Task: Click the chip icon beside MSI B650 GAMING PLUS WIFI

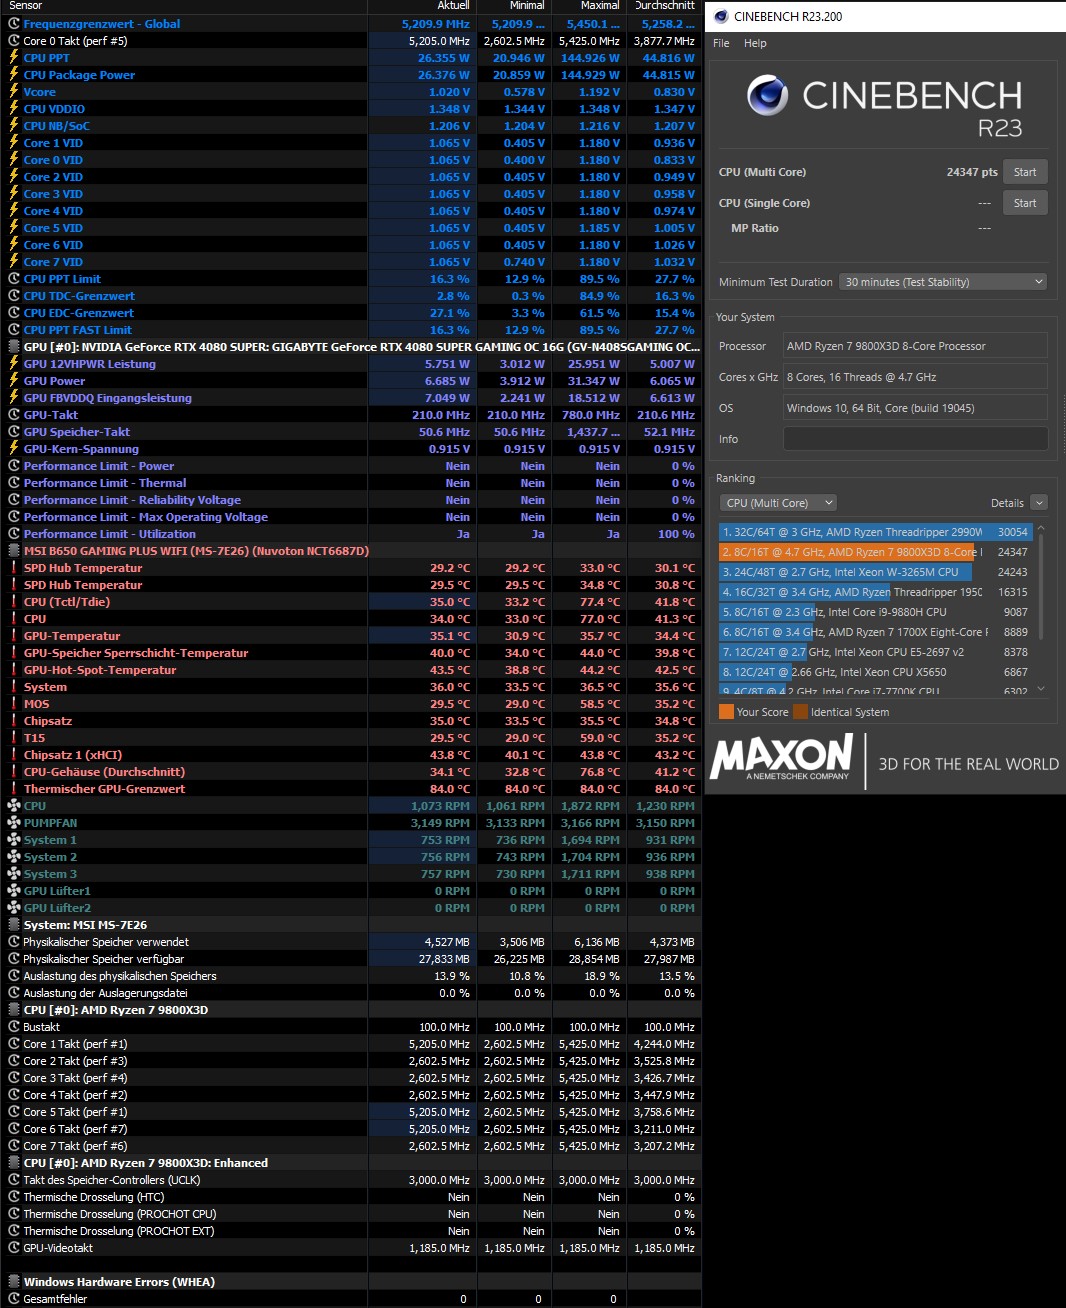Action: tap(13, 551)
